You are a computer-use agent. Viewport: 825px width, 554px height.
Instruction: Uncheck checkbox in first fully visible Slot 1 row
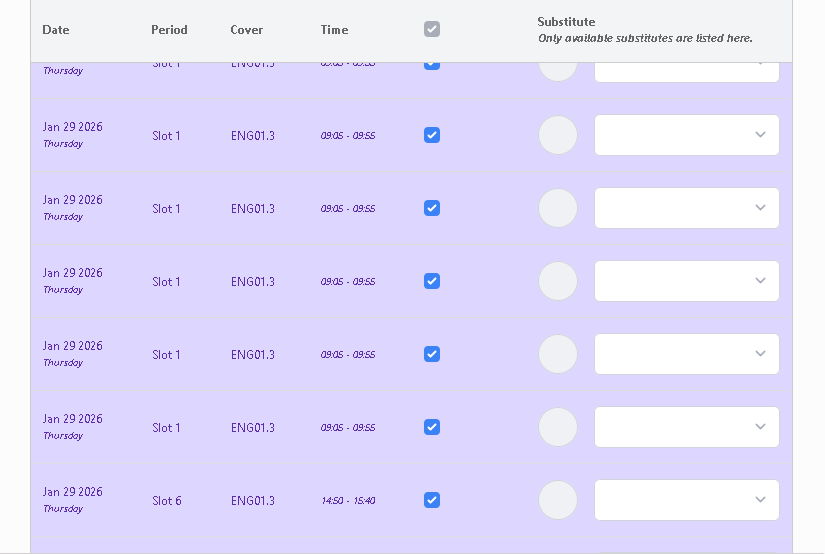432,135
